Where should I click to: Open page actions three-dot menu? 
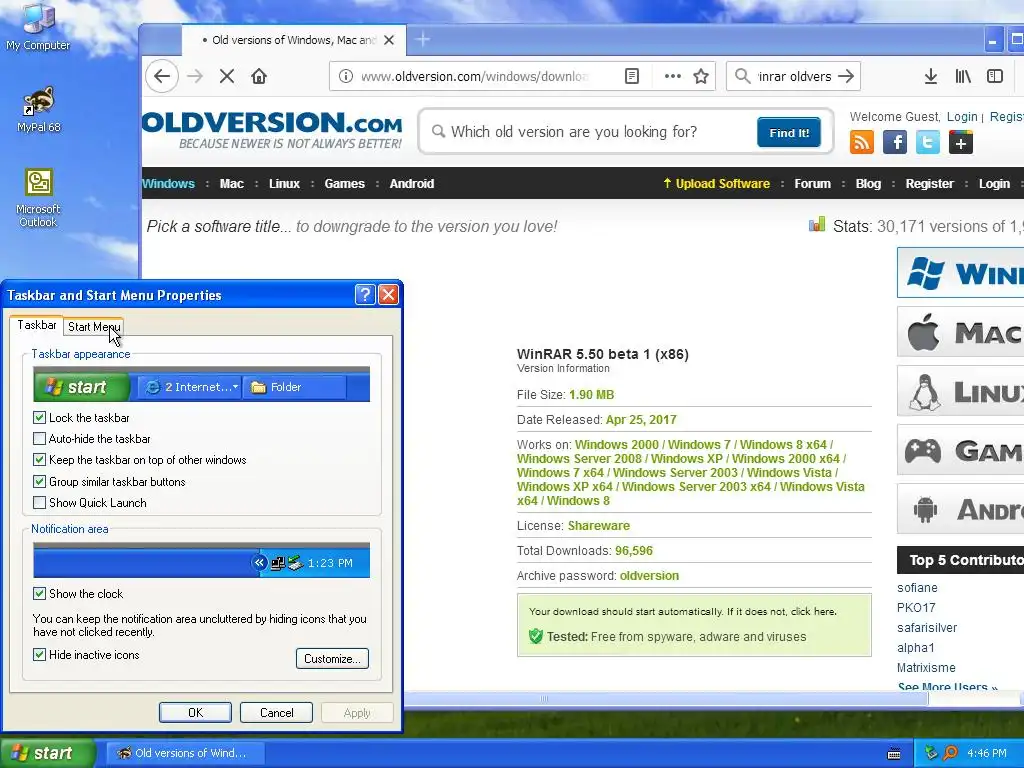click(x=673, y=76)
